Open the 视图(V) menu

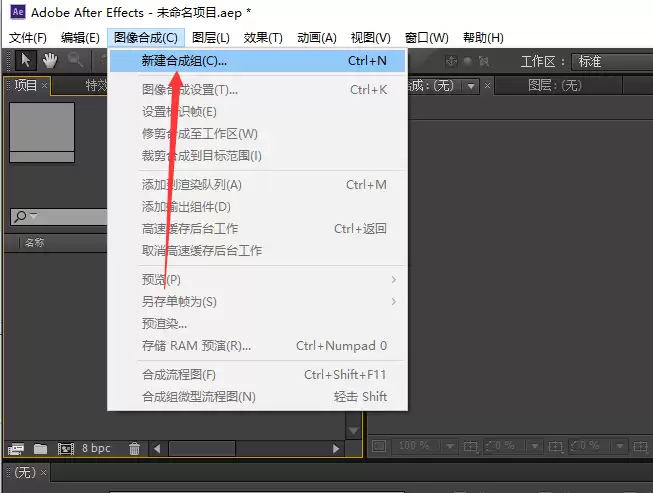coord(371,38)
